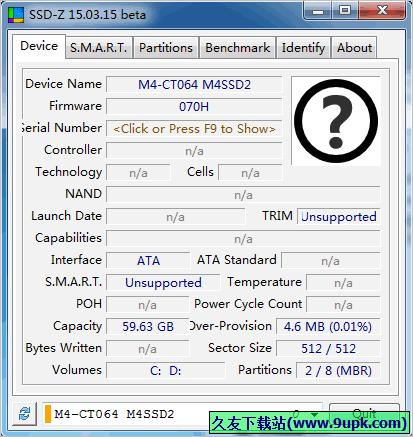This screenshot has width=413, height=437.
Task: Open the S.M.A.R.T. tab
Action: pos(99,48)
